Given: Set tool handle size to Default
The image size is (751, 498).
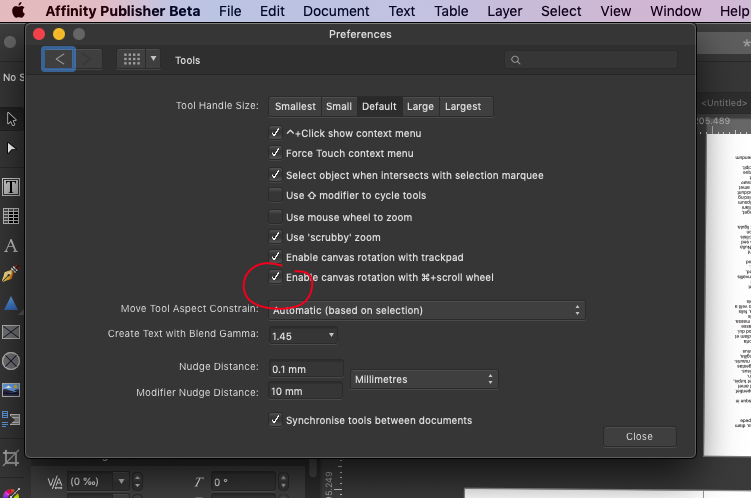Looking at the screenshot, I should click(x=379, y=106).
